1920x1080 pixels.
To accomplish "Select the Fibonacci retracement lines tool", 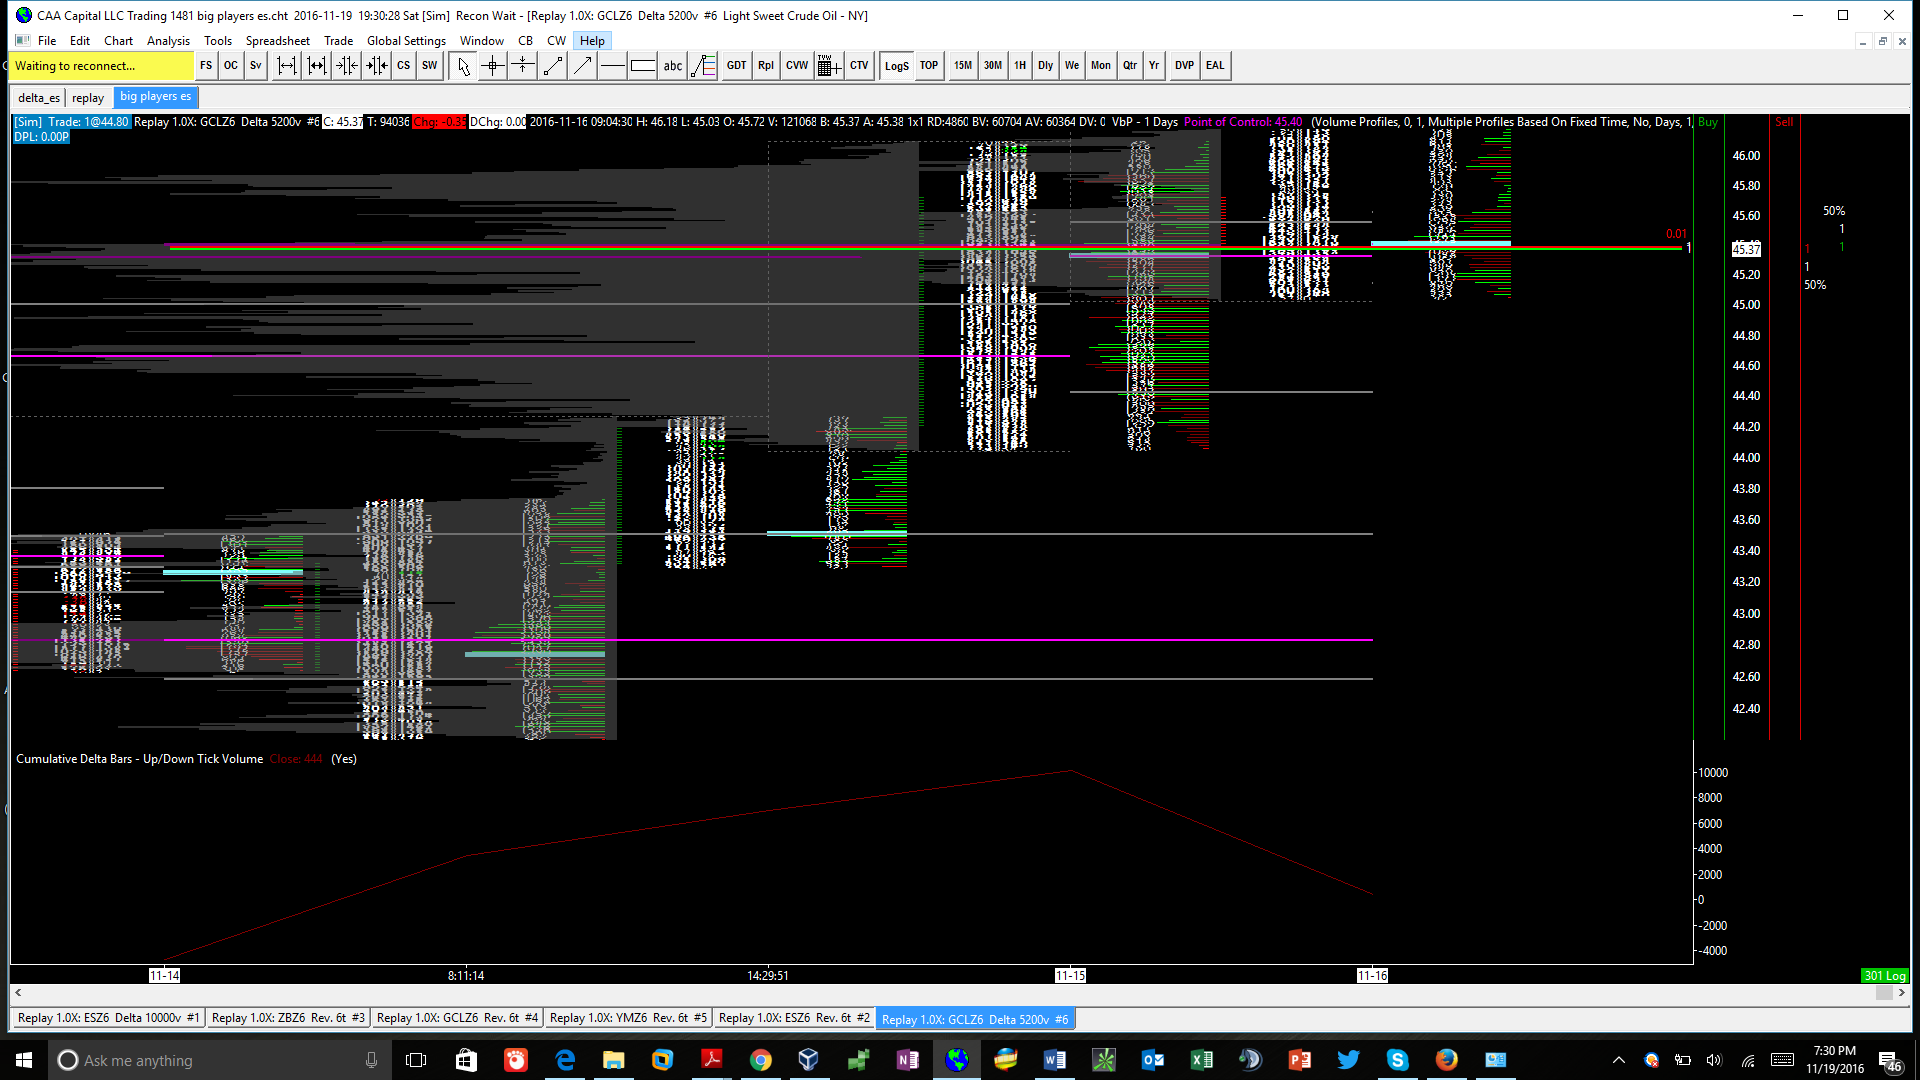I will coord(703,66).
